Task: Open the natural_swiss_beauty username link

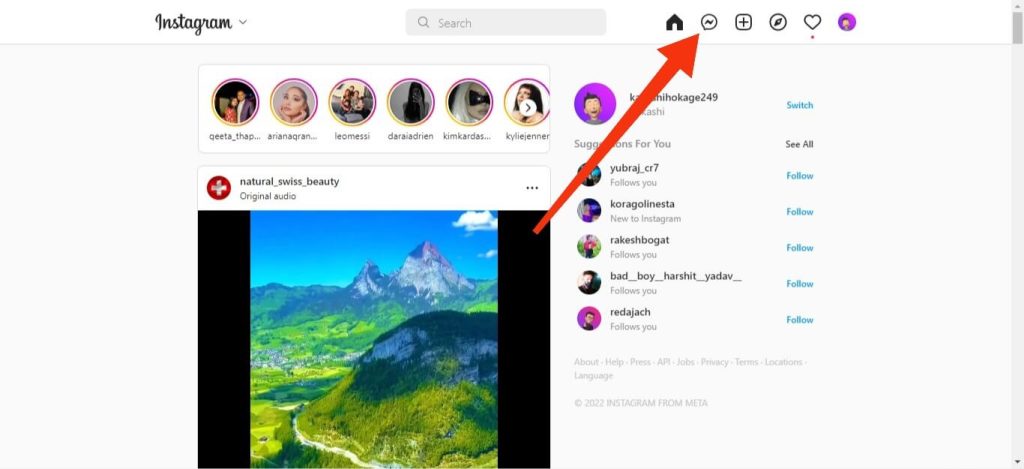Action: click(289, 182)
